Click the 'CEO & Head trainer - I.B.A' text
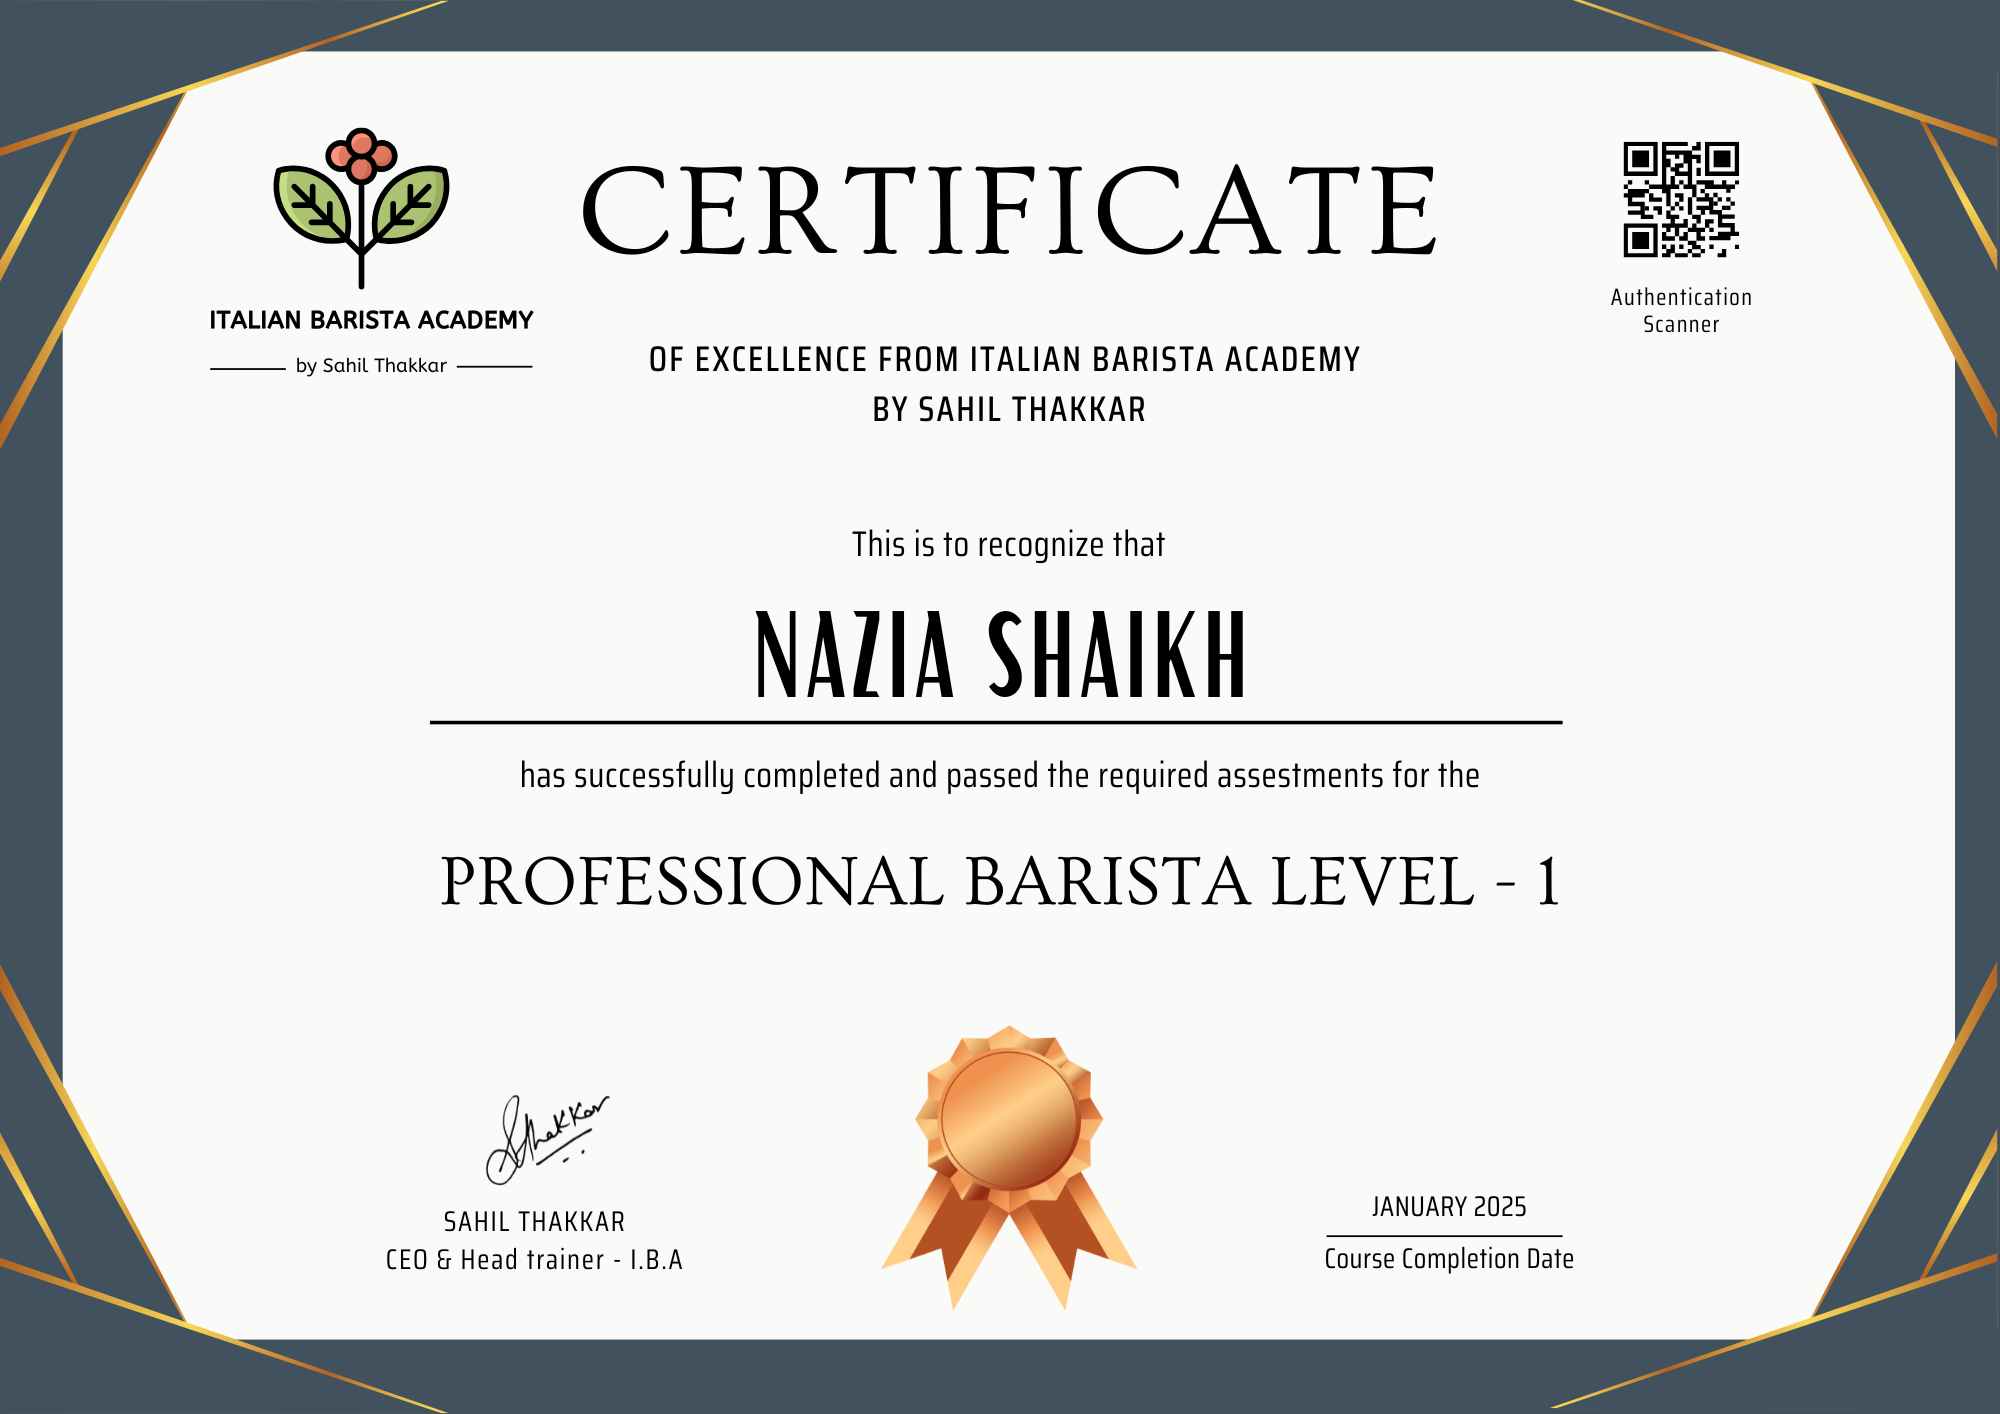This screenshot has width=2000, height=1414. click(x=534, y=1260)
